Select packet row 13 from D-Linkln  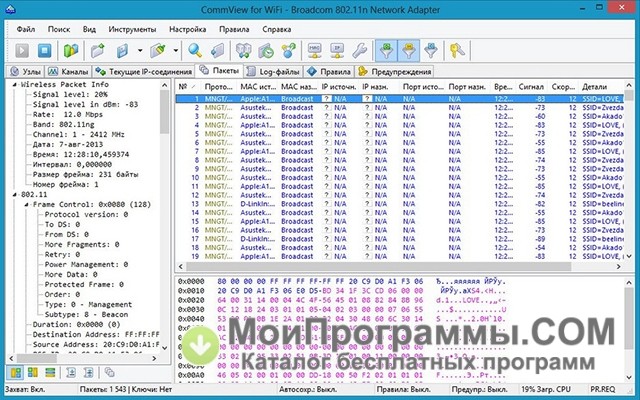point(400,204)
